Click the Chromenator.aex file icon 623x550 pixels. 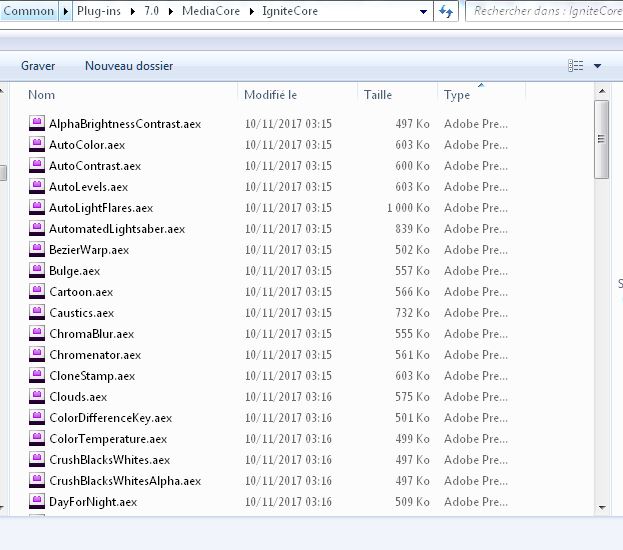pos(37,354)
